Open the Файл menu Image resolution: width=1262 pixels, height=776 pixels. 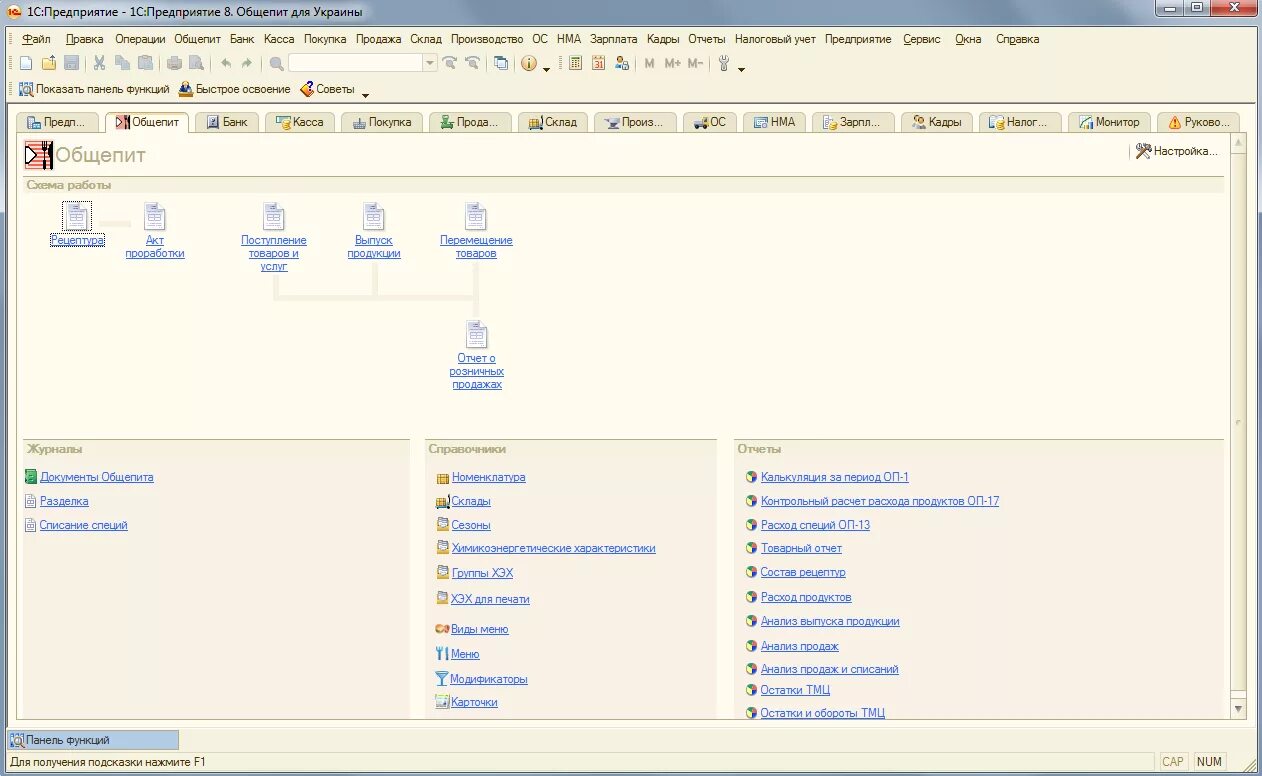click(x=36, y=39)
